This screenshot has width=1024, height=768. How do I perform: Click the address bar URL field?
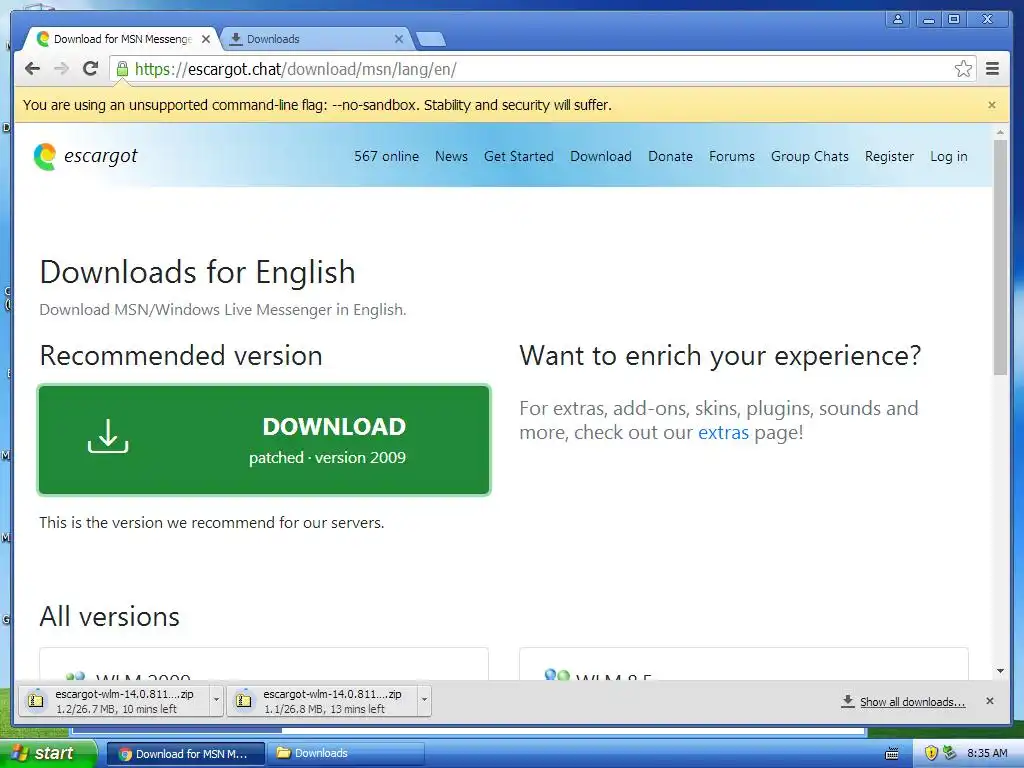(542, 69)
